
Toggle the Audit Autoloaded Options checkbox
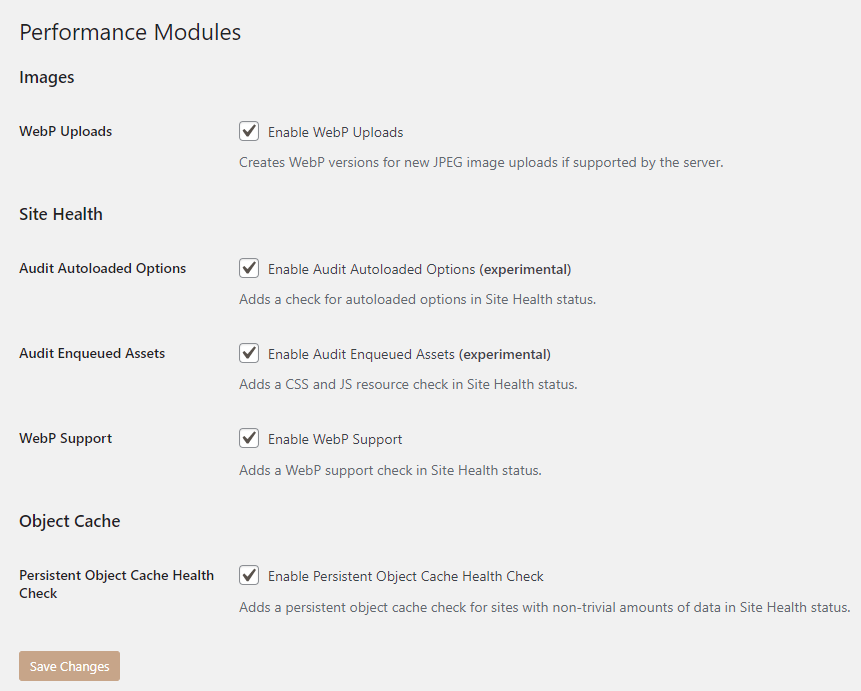(x=249, y=268)
